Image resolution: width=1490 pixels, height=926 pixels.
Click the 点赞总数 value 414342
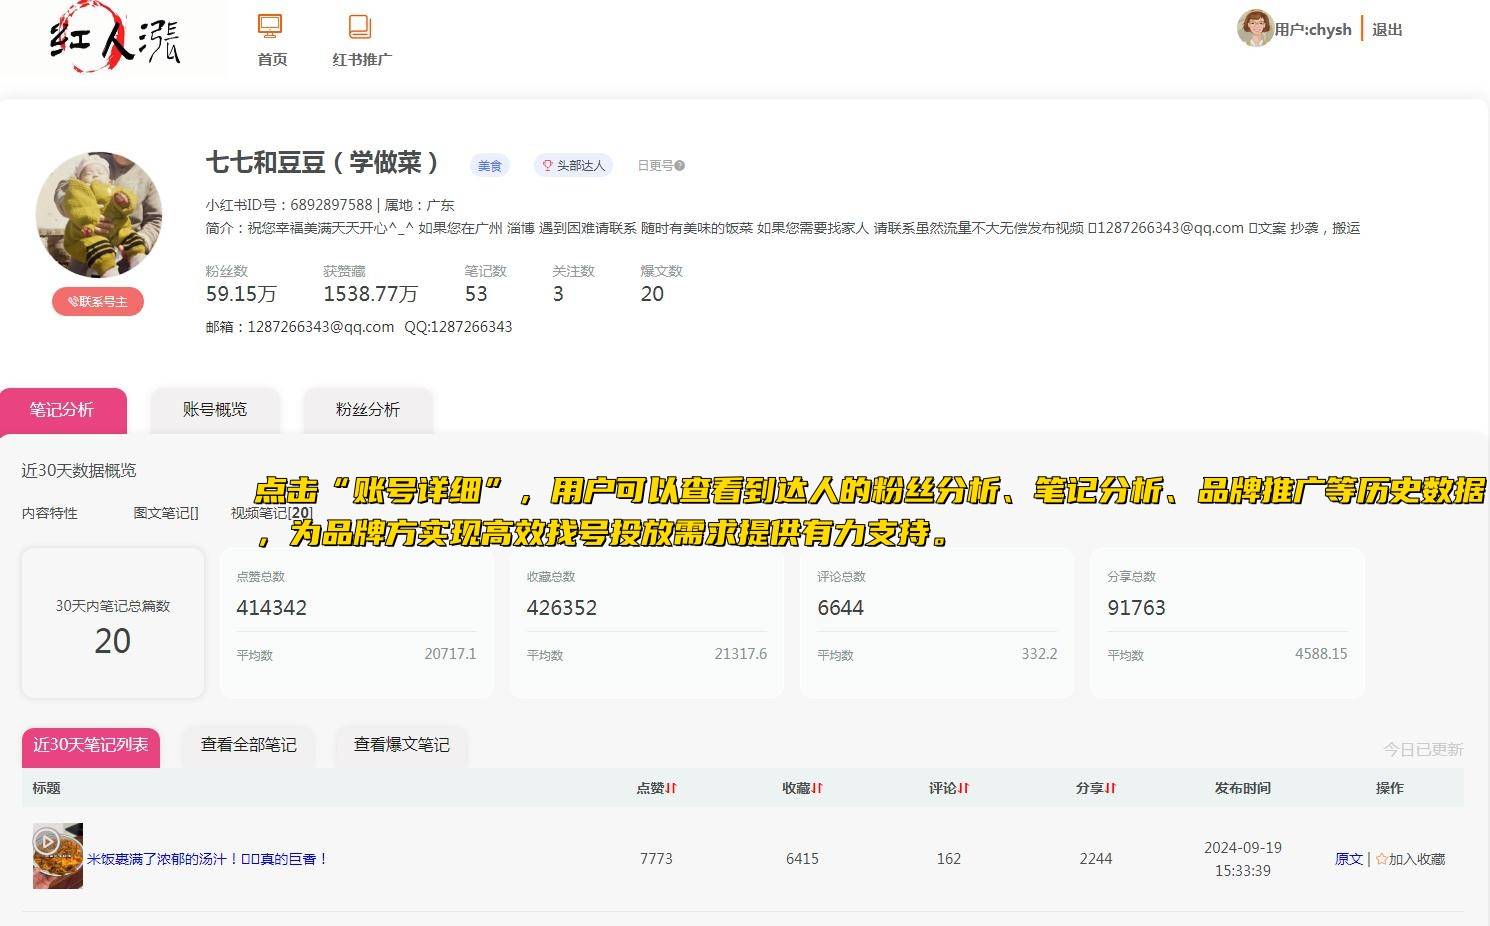(x=271, y=608)
